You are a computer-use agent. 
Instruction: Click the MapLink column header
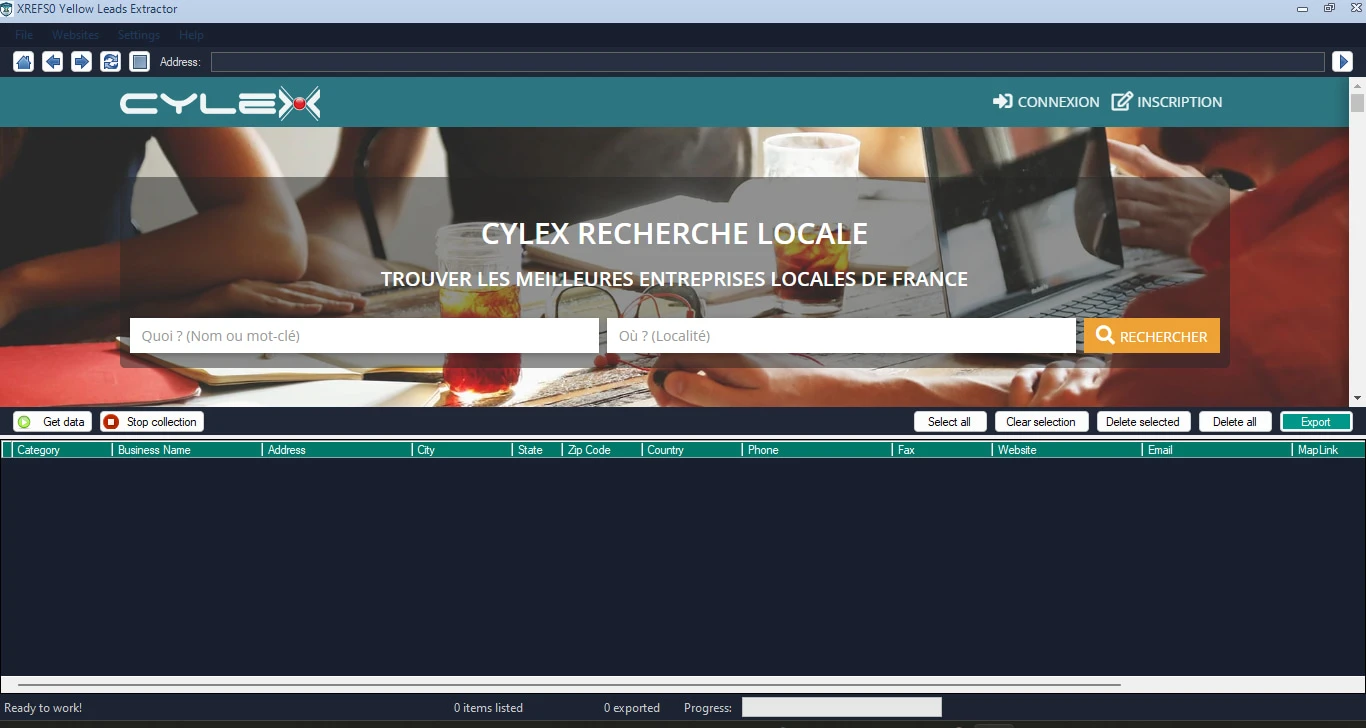pos(1328,450)
